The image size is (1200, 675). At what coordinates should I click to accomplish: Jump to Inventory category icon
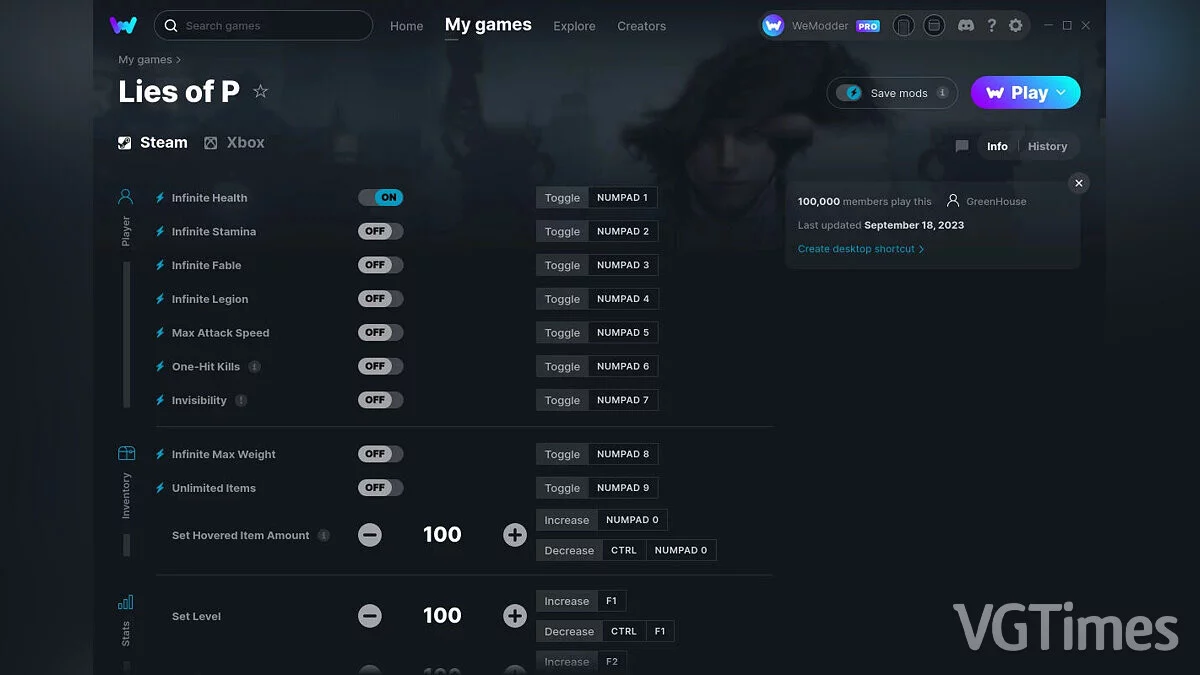pos(126,454)
